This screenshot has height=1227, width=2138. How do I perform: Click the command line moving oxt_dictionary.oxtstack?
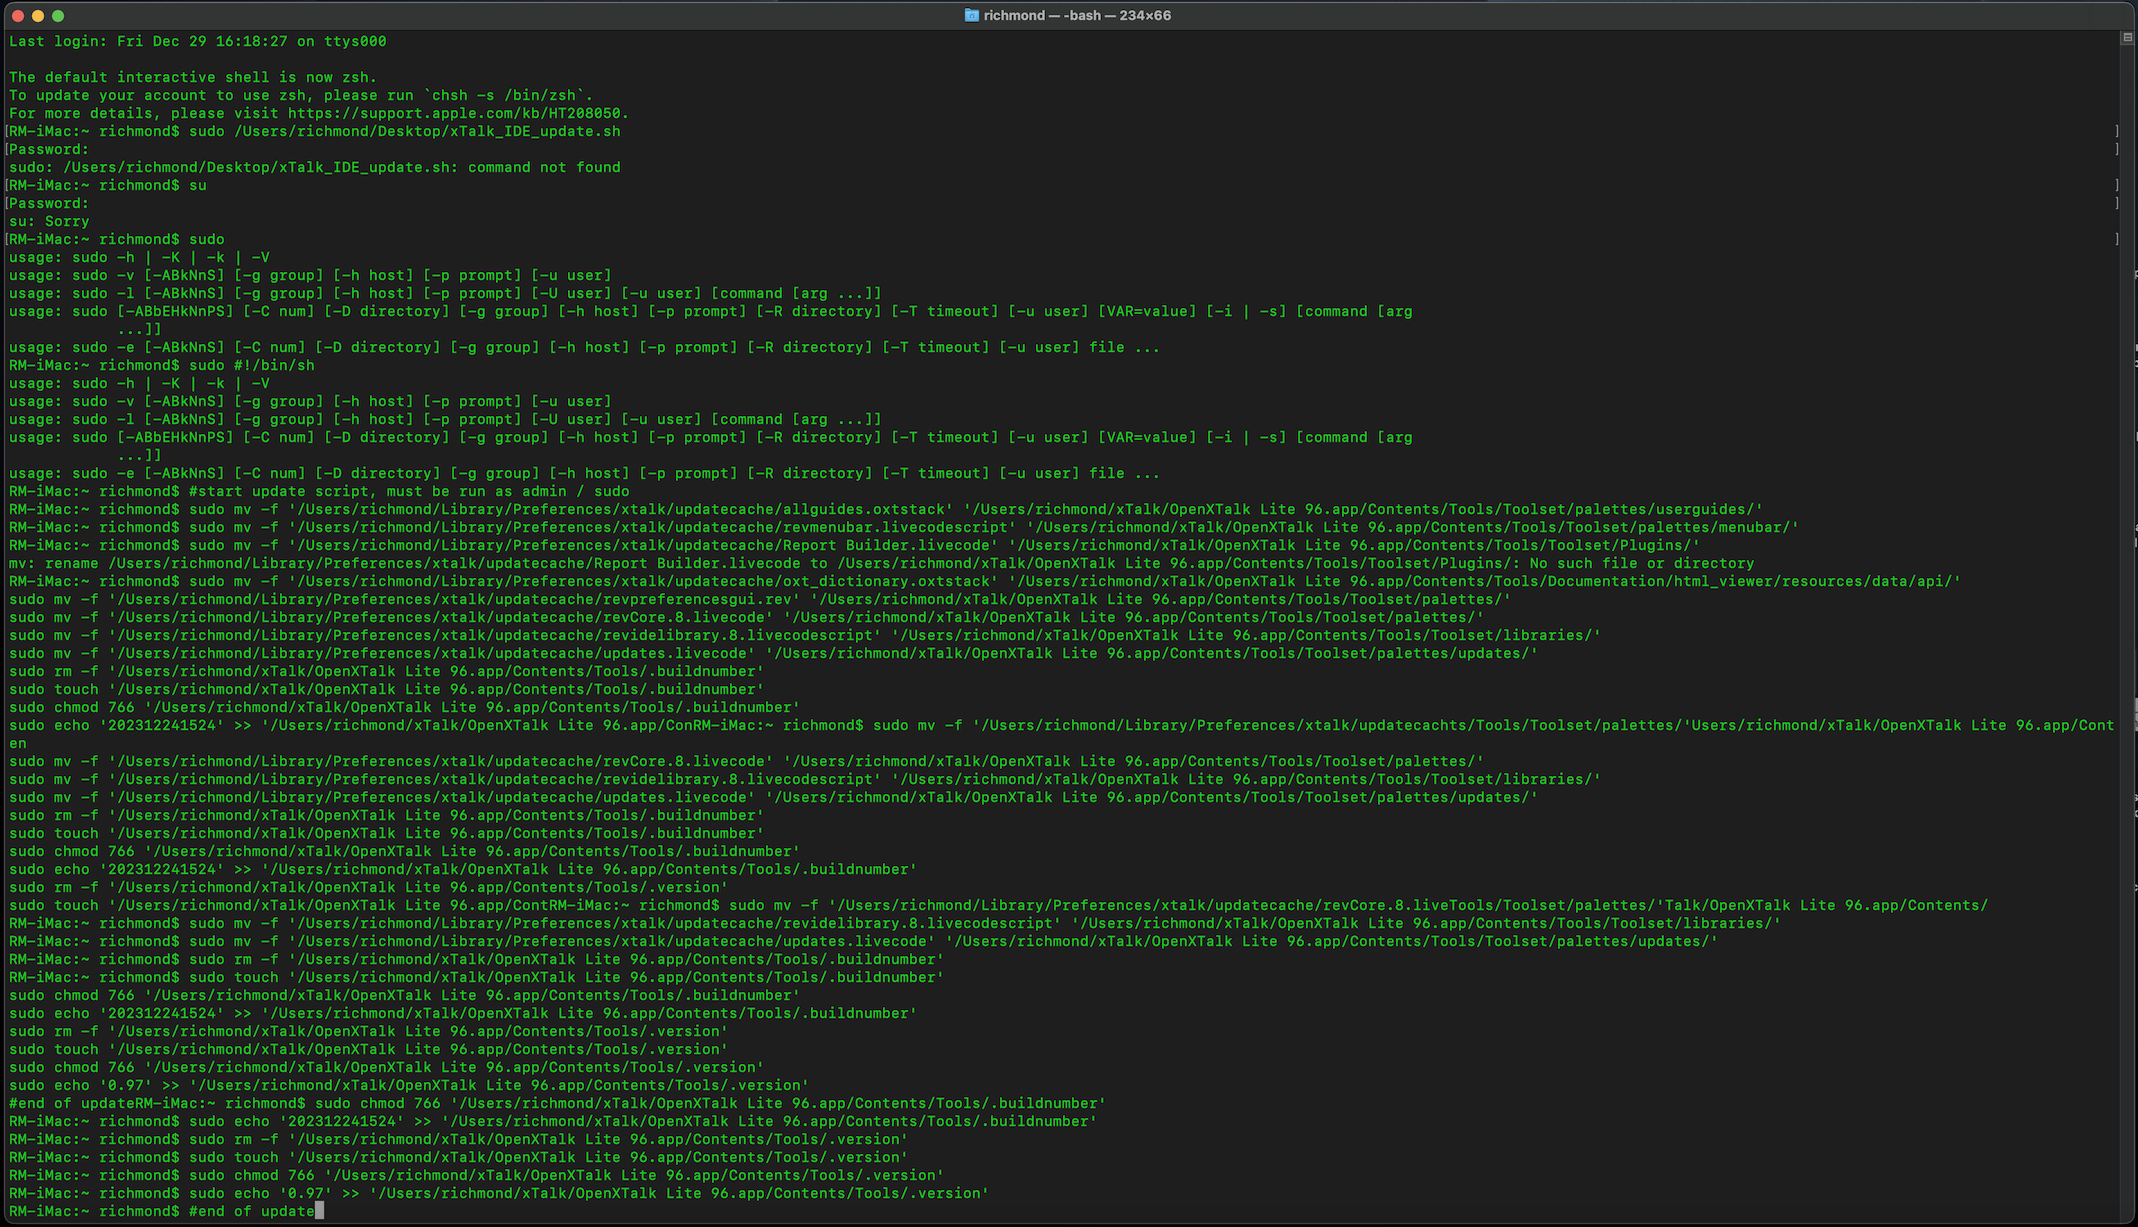pyautogui.click(x=985, y=581)
